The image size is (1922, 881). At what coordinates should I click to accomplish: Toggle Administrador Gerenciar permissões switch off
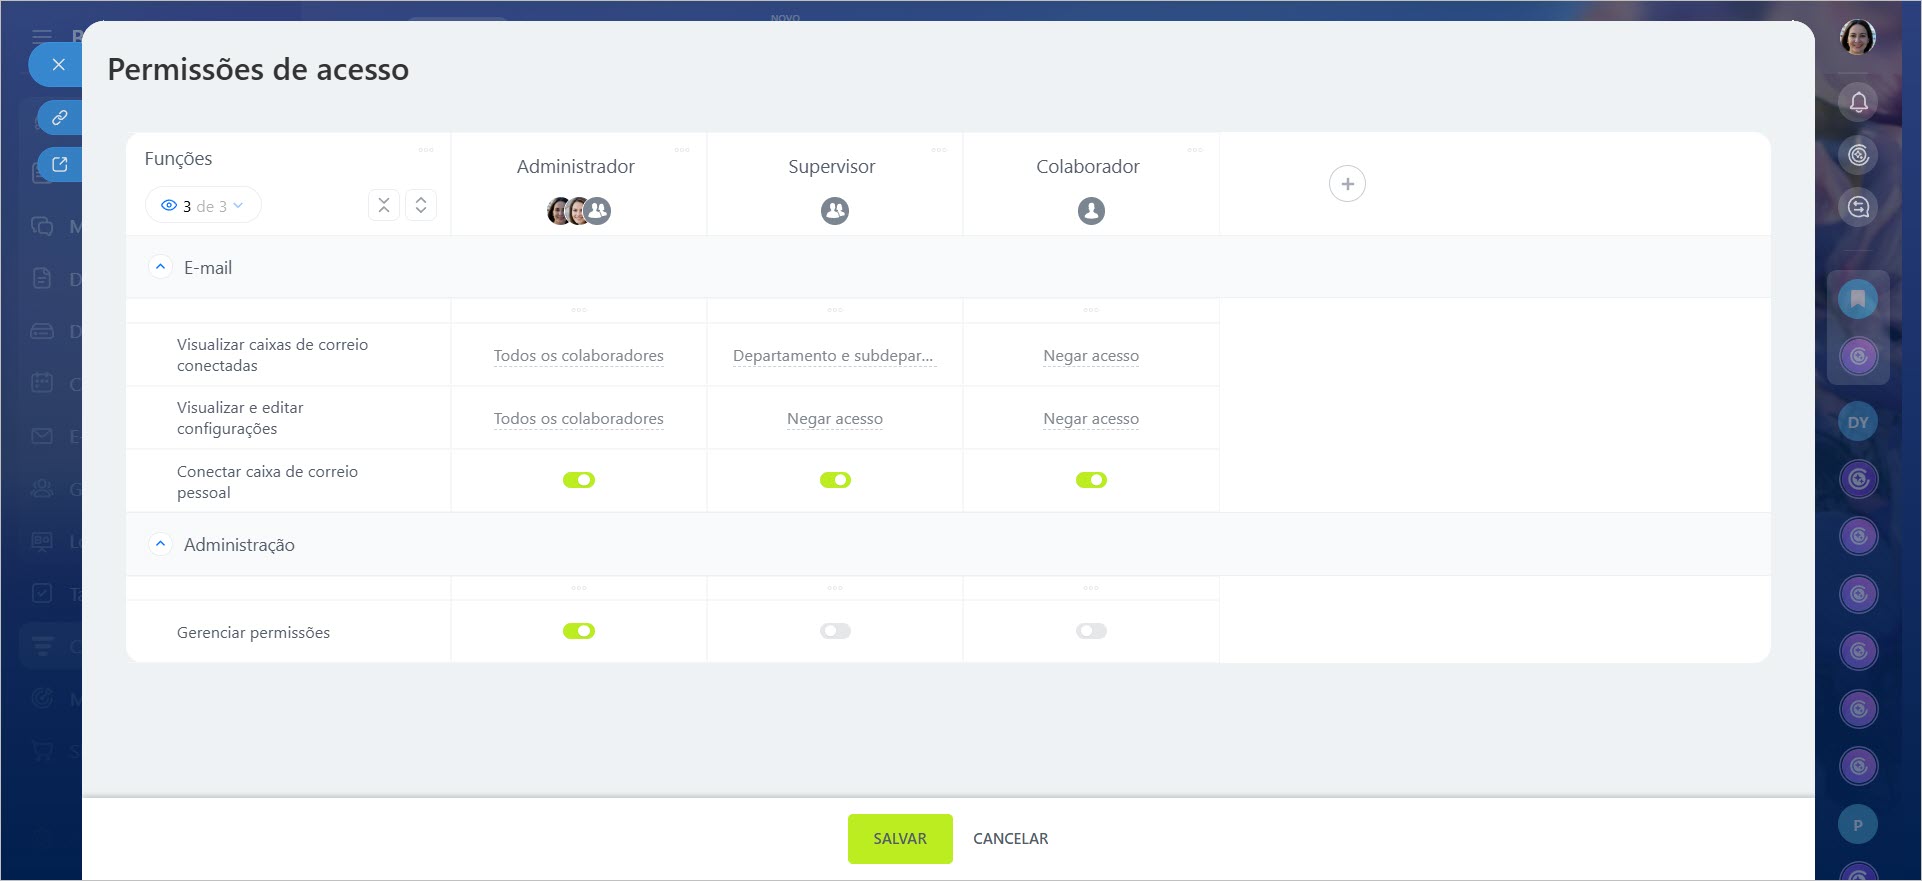click(579, 631)
